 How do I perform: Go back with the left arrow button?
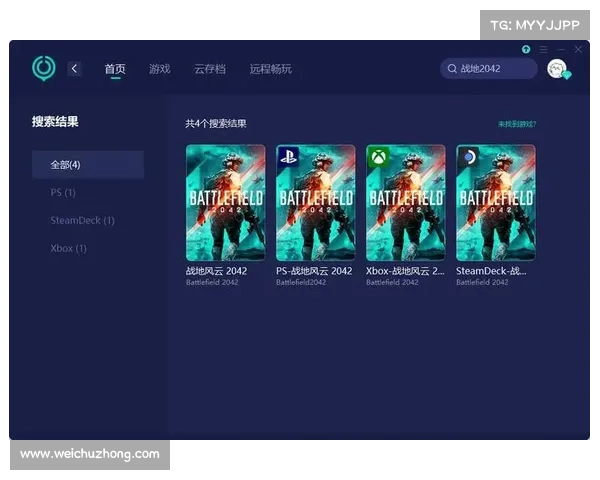coord(74,69)
